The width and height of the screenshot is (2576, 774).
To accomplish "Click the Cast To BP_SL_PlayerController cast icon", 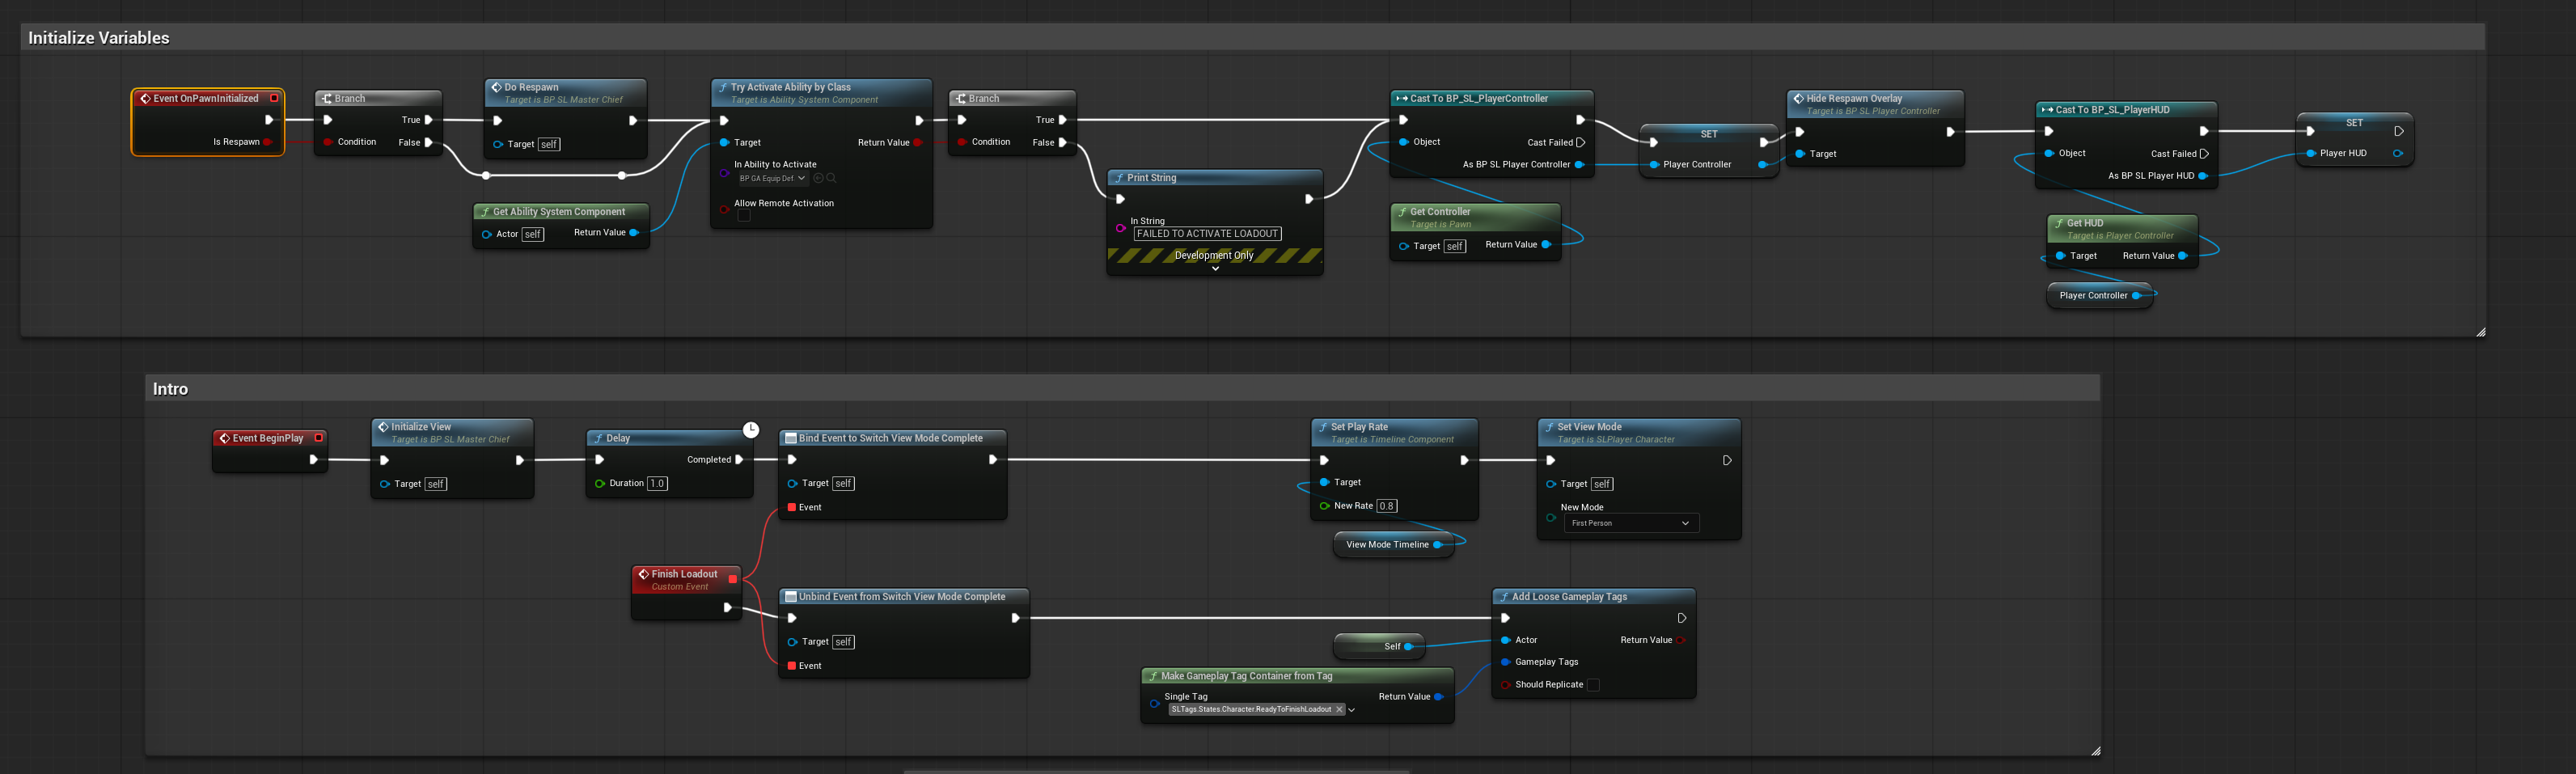I will click(1401, 99).
